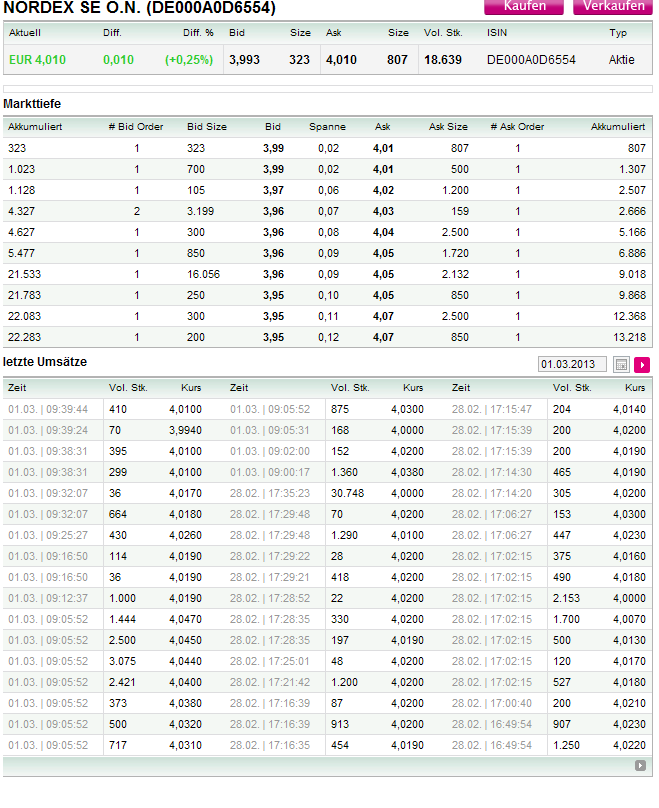Click the percent change (+0,25%)
The height and width of the screenshot is (808, 659).
click(x=189, y=60)
